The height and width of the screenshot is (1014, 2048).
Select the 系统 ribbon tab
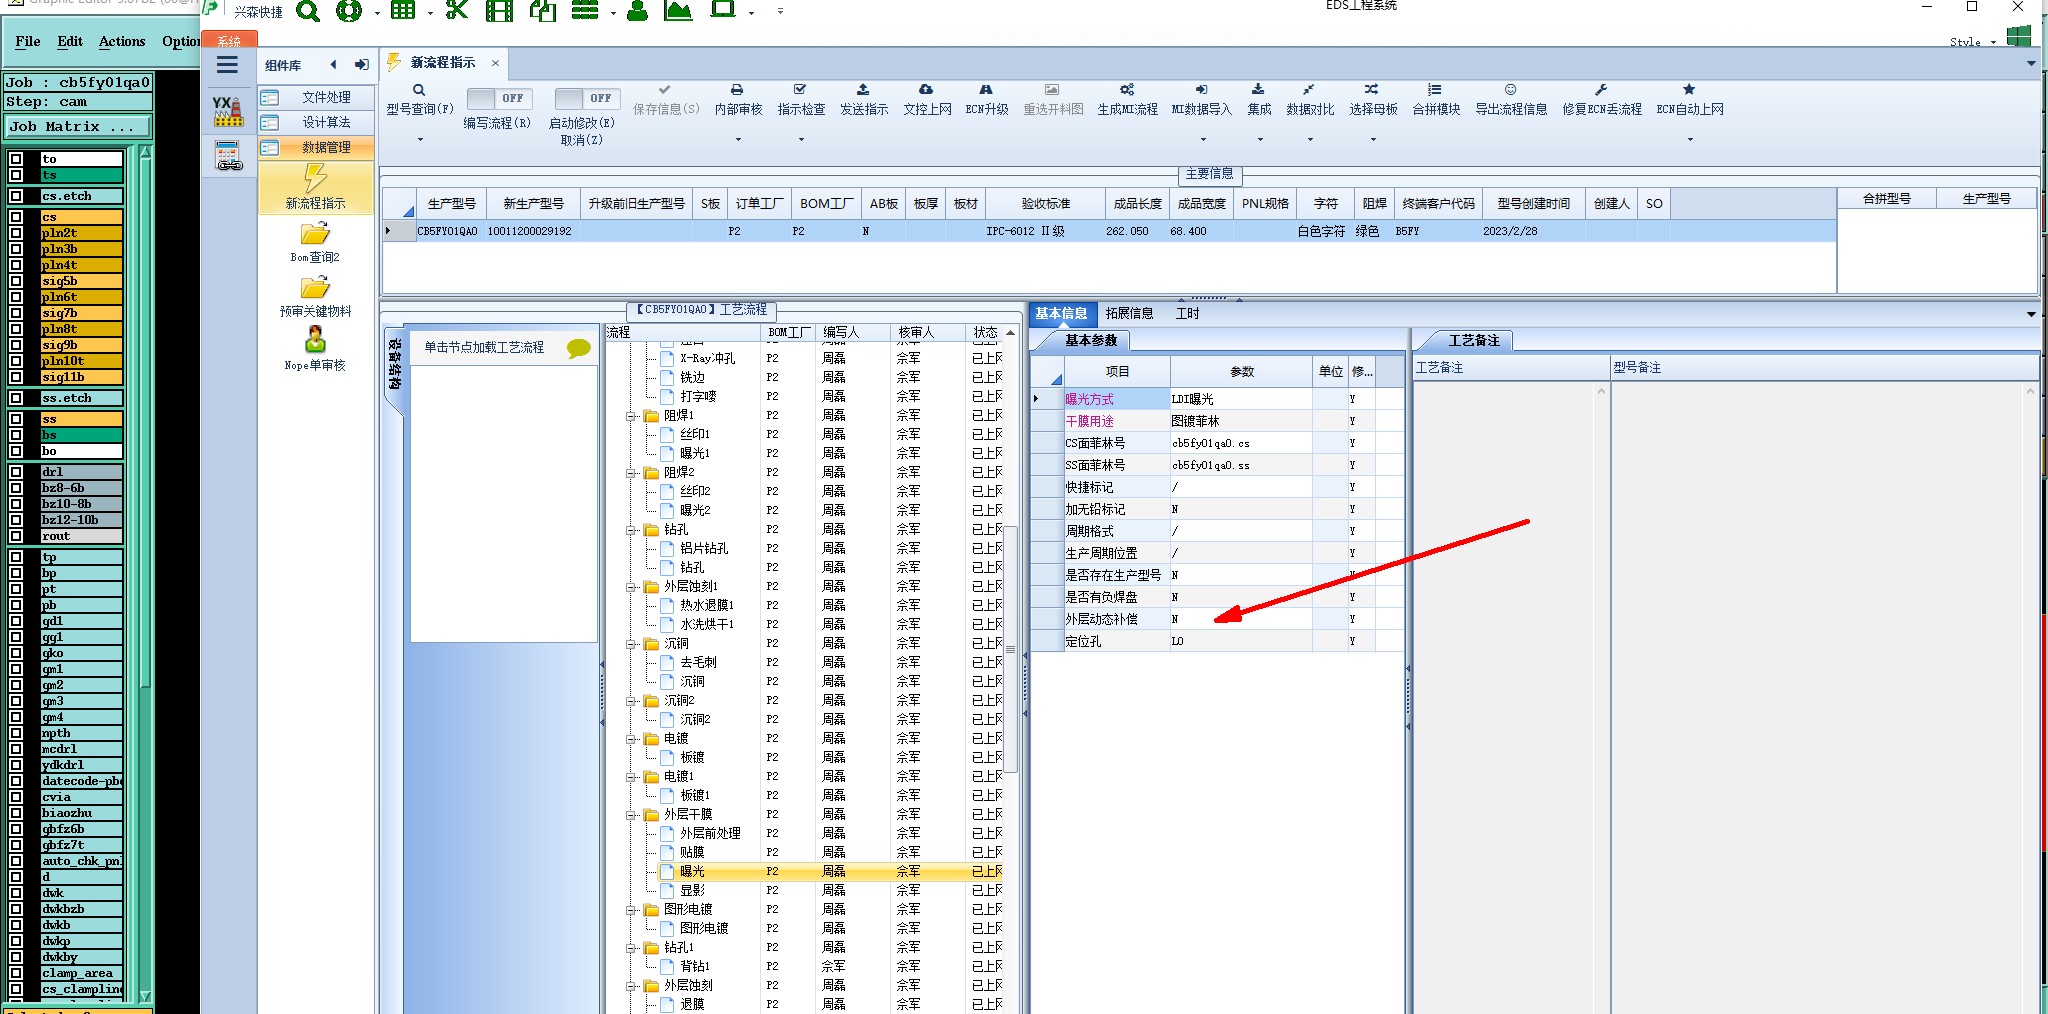pyautogui.click(x=230, y=40)
